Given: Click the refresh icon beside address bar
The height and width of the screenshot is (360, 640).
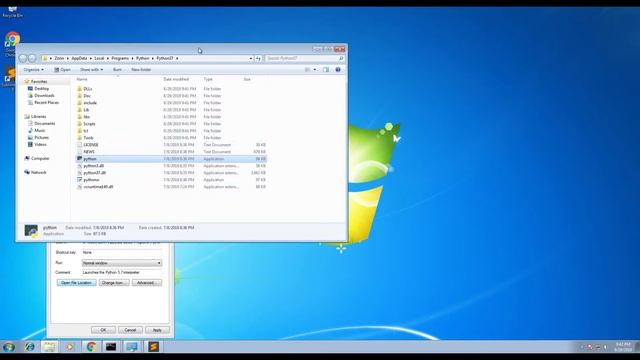Looking at the screenshot, I should click(258, 58).
